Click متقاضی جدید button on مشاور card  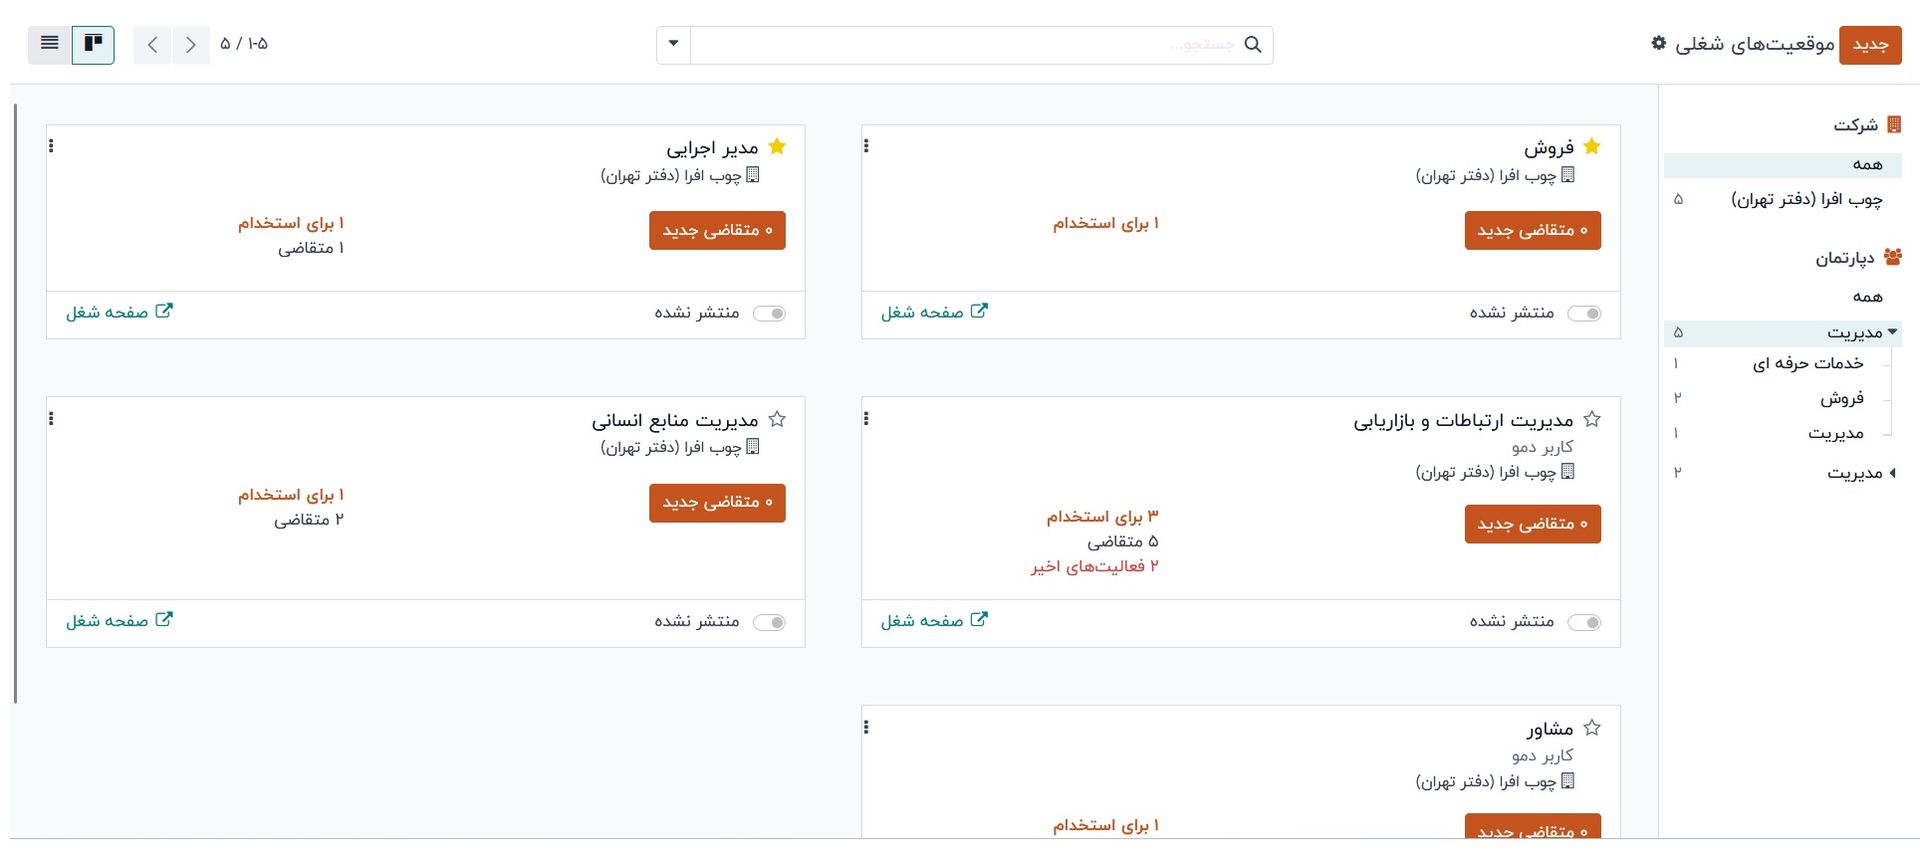pos(1532,826)
